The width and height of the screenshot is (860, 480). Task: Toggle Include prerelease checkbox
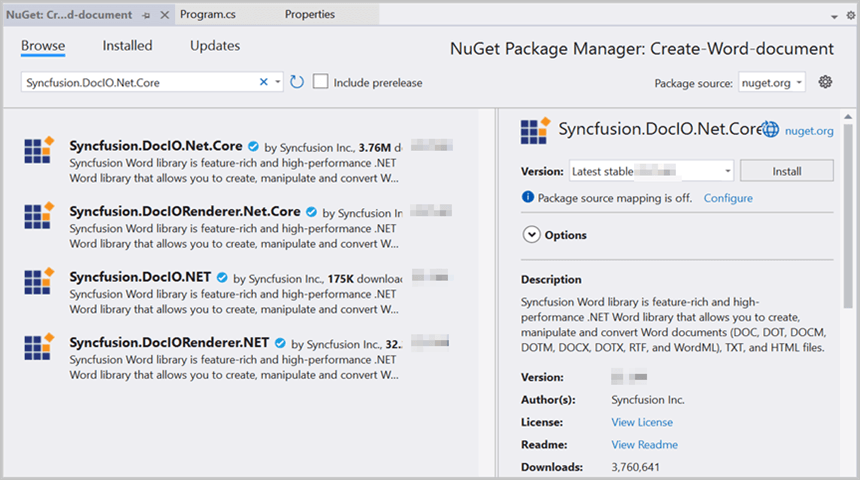click(320, 82)
